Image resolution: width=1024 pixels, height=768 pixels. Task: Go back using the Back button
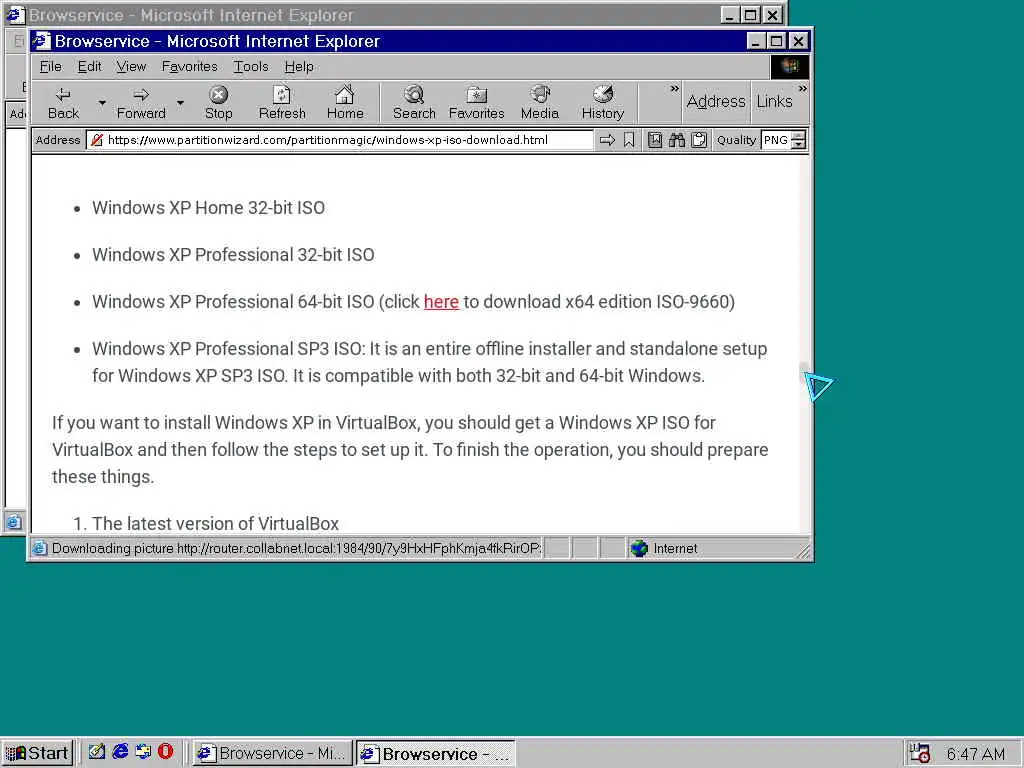tap(63, 103)
